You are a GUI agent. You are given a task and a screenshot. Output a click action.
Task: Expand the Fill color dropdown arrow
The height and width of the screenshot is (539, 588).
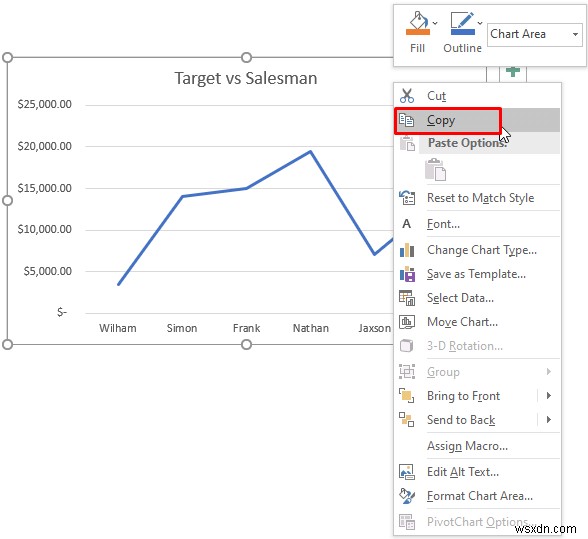(x=435, y=23)
